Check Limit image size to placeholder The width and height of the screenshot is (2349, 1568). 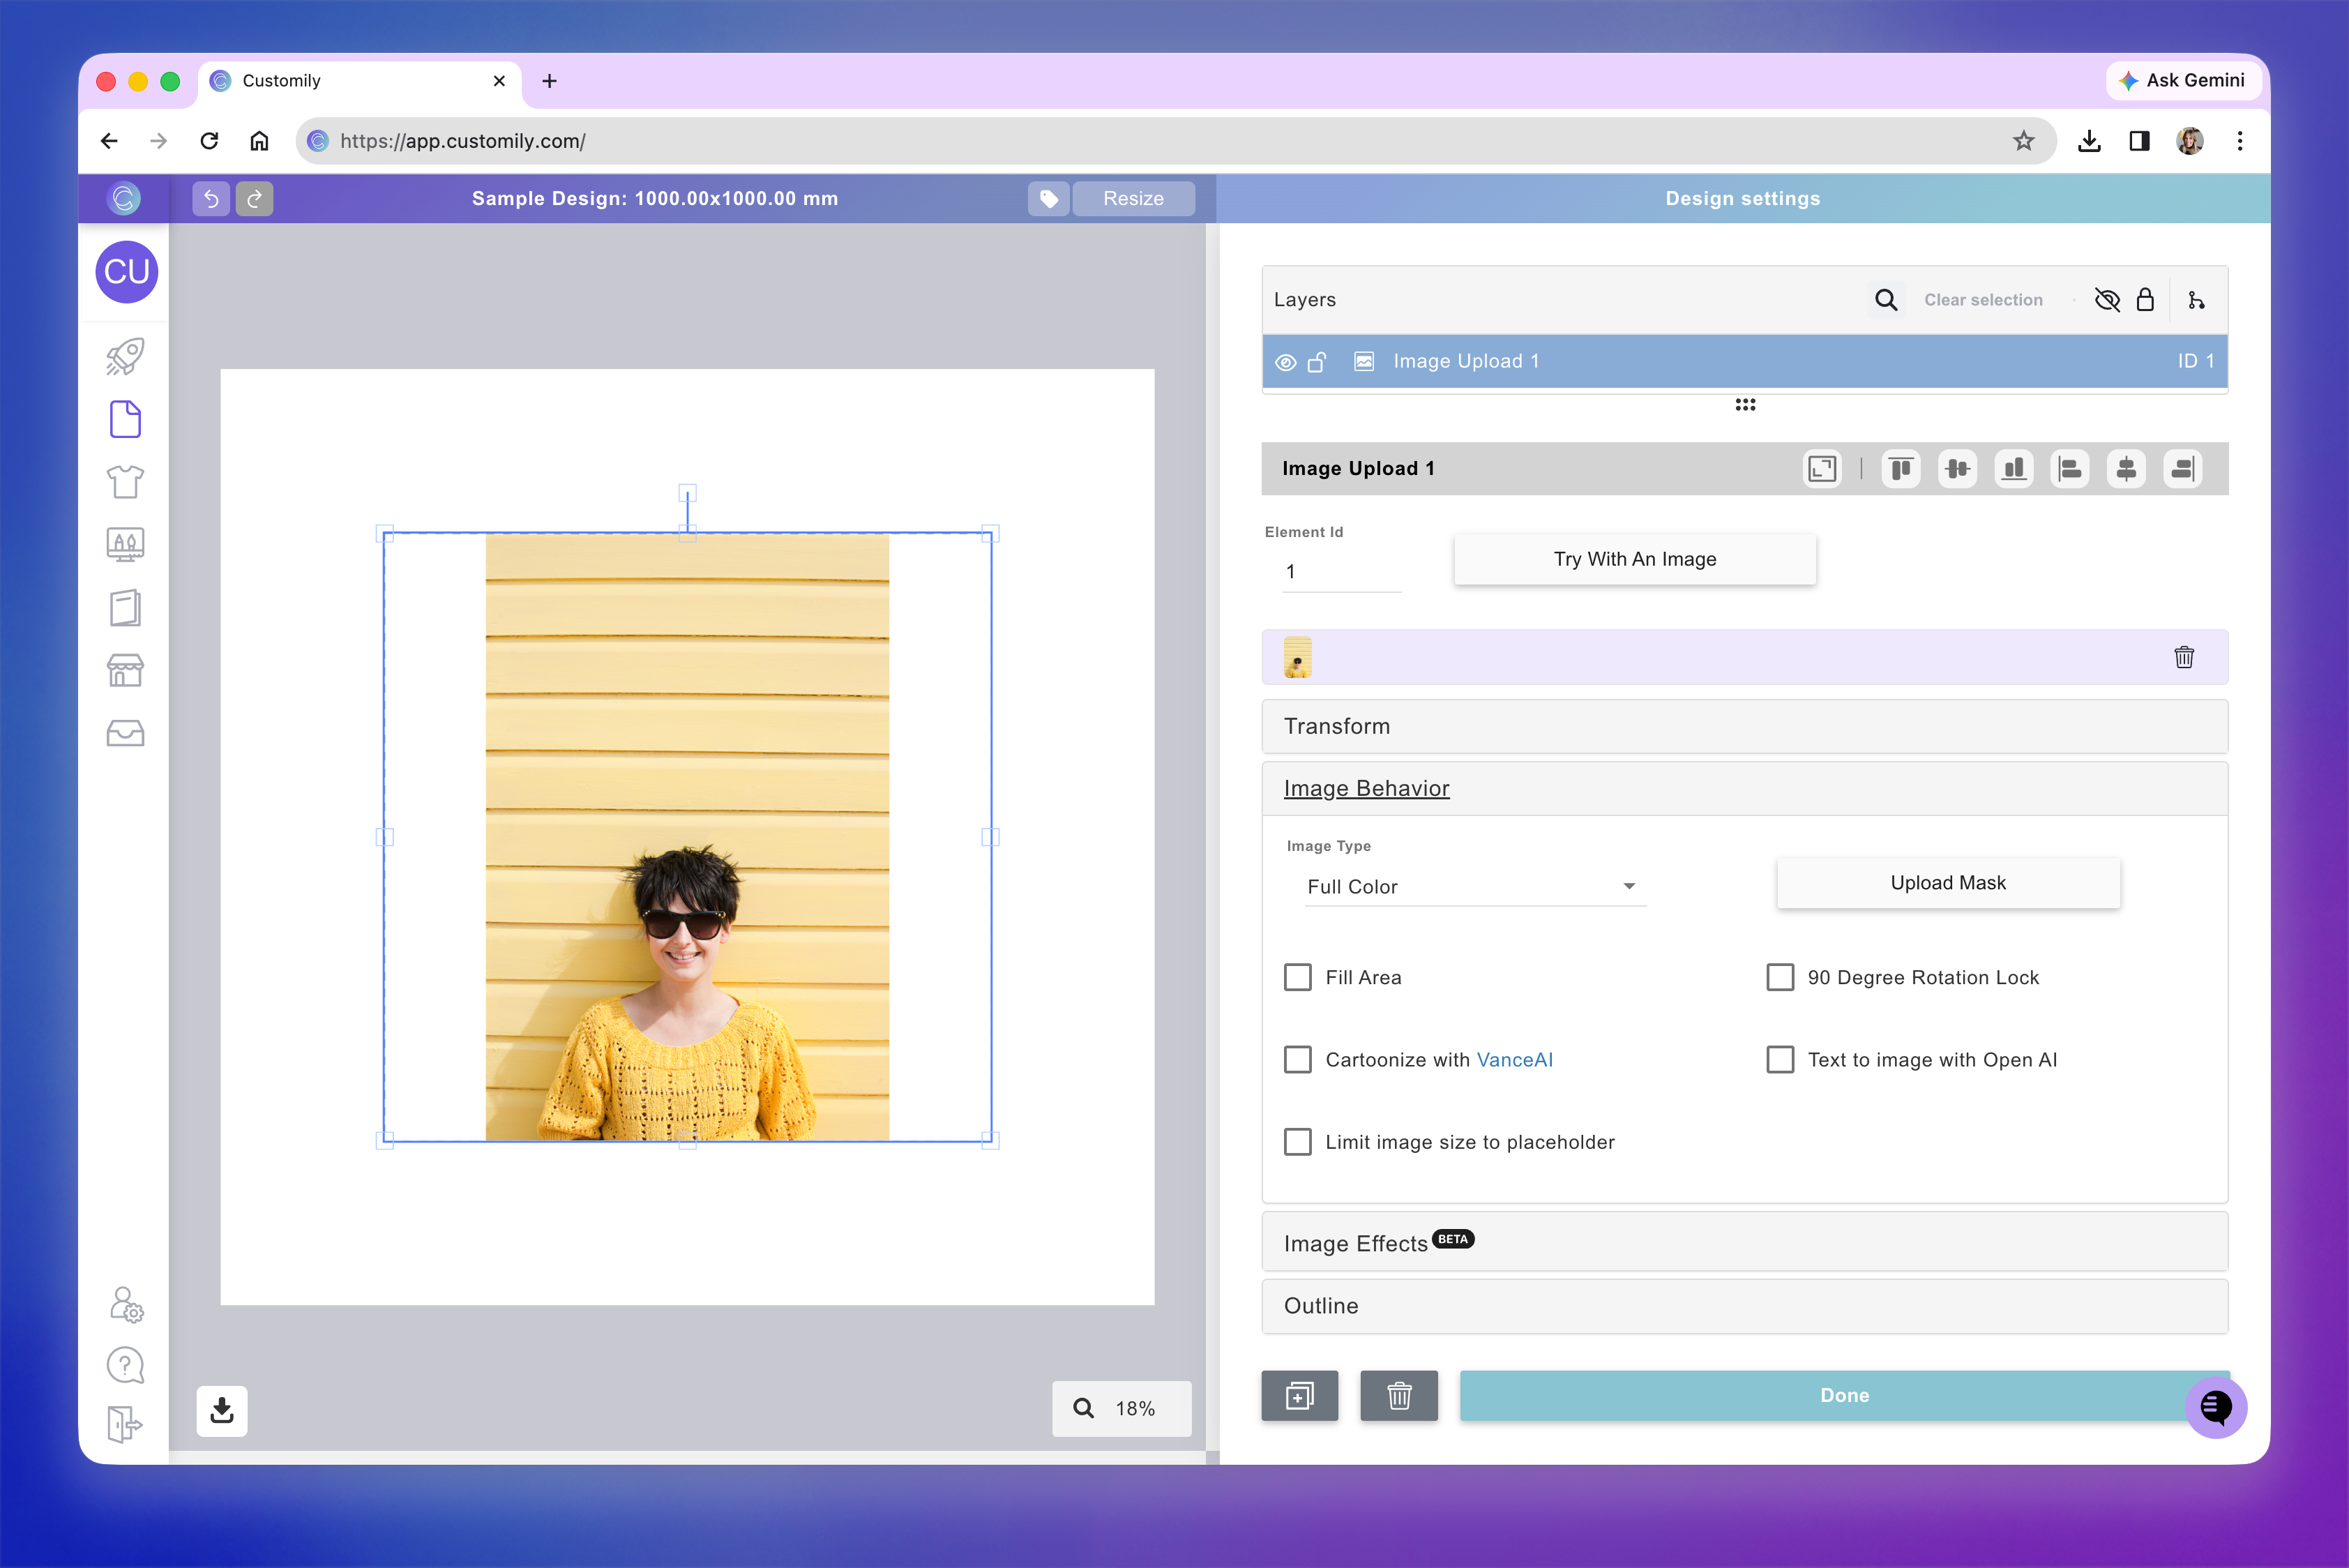click(1298, 1141)
